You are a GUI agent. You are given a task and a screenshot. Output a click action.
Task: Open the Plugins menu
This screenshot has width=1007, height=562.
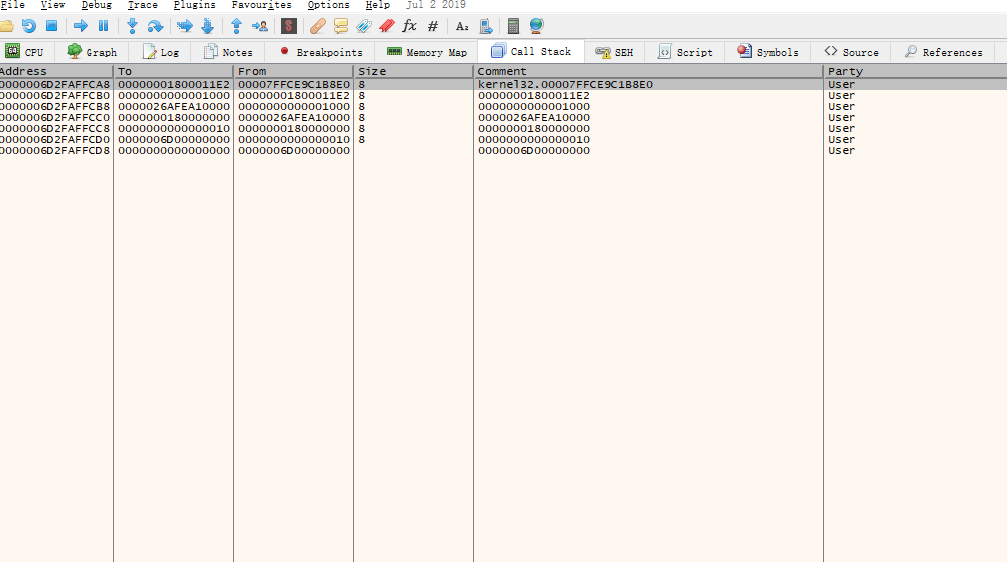point(195,5)
